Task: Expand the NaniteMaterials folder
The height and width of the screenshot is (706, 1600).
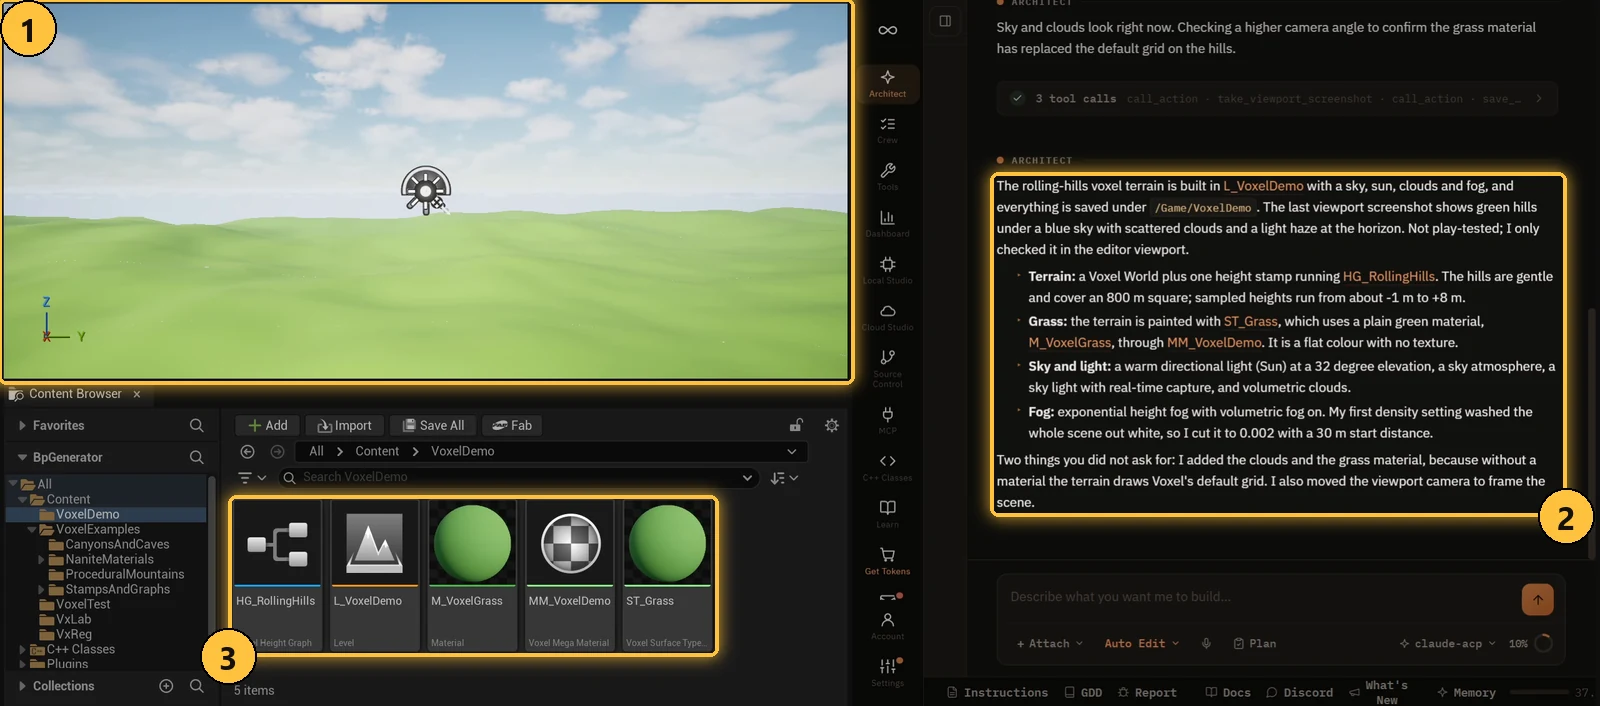Action: tap(41, 560)
